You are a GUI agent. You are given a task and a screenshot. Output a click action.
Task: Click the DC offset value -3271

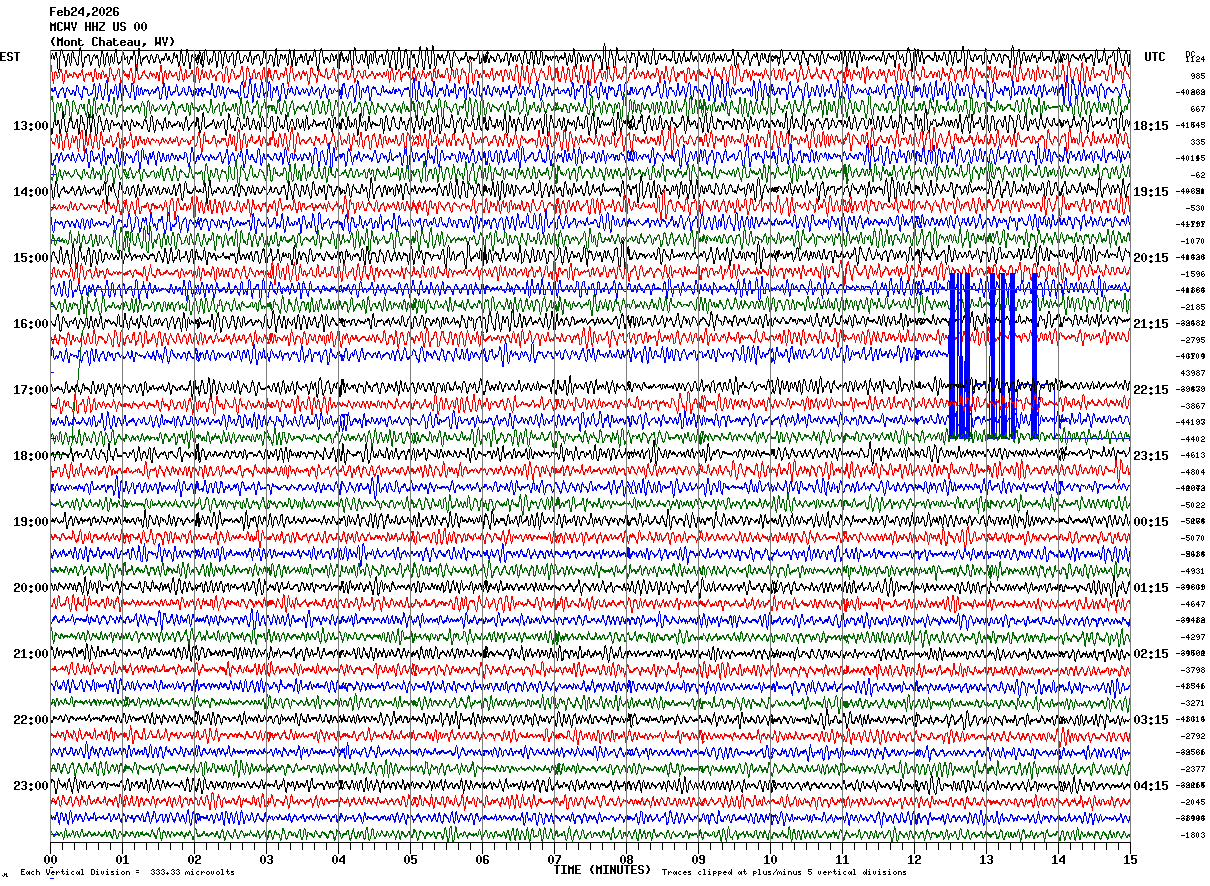click(1194, 703)
